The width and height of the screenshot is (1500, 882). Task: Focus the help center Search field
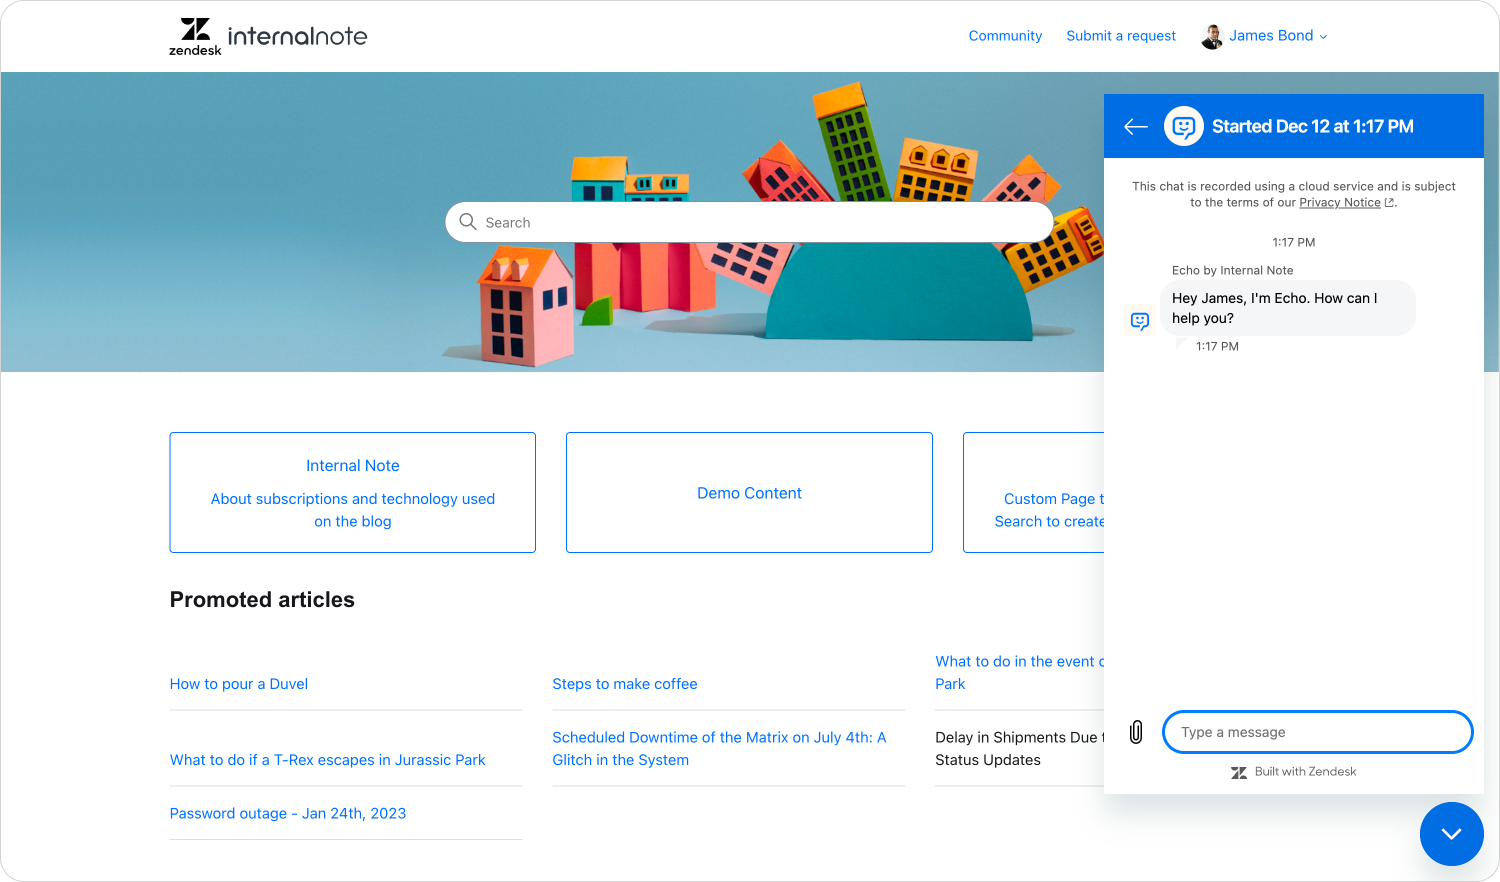pos(749,222)
